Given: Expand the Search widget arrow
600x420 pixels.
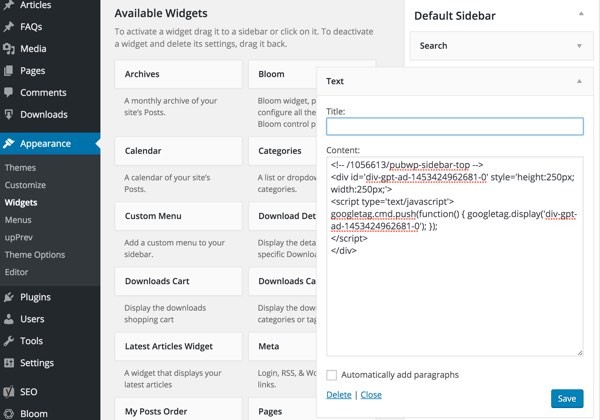Looking at the screenshot, I should pos(579,46).
